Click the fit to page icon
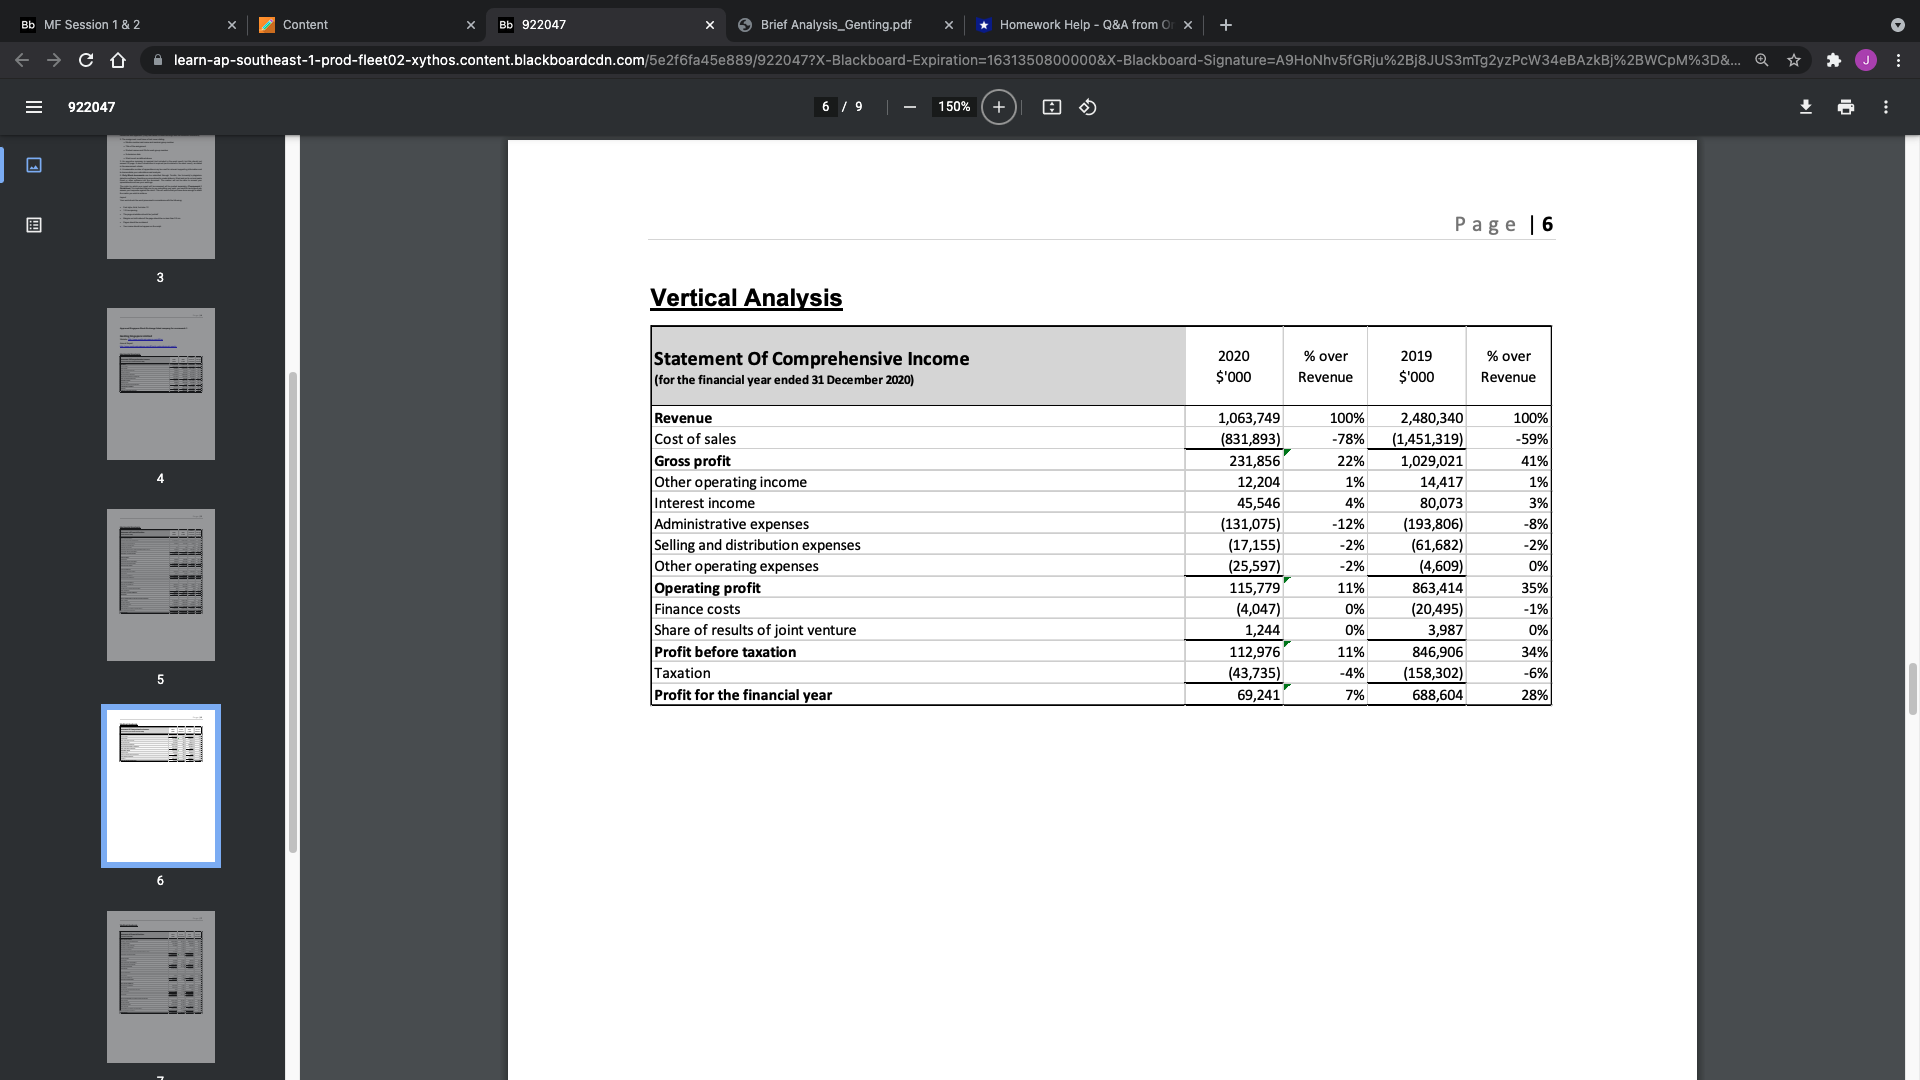1920x1080 pixels. (1051, 107)
